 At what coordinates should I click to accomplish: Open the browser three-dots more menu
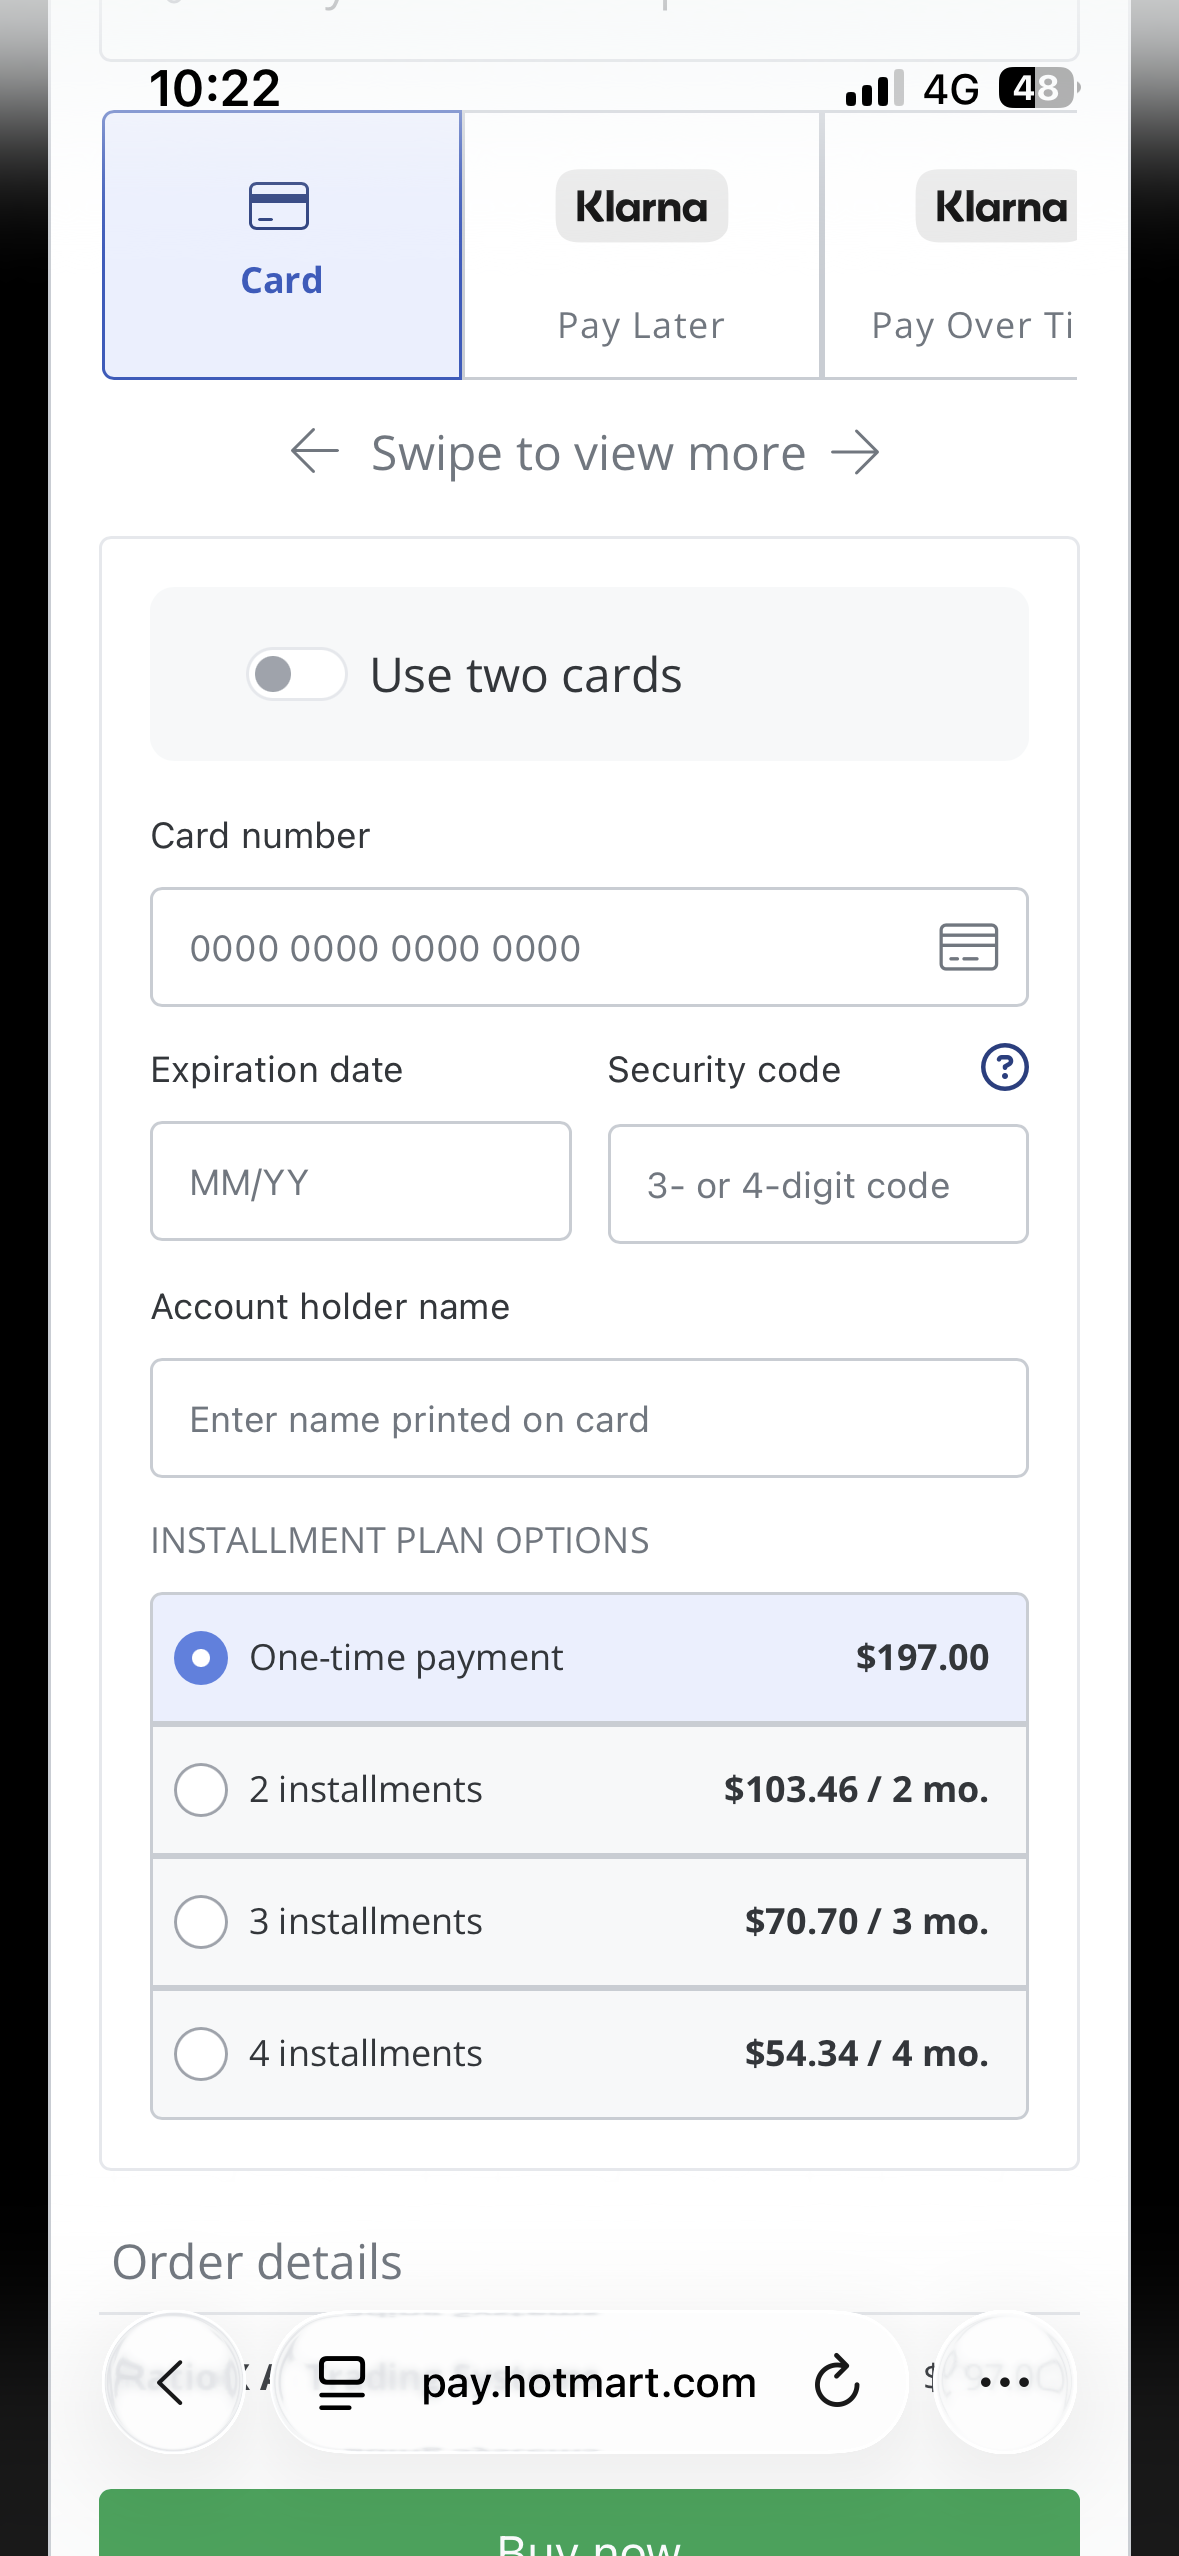1004,2382
